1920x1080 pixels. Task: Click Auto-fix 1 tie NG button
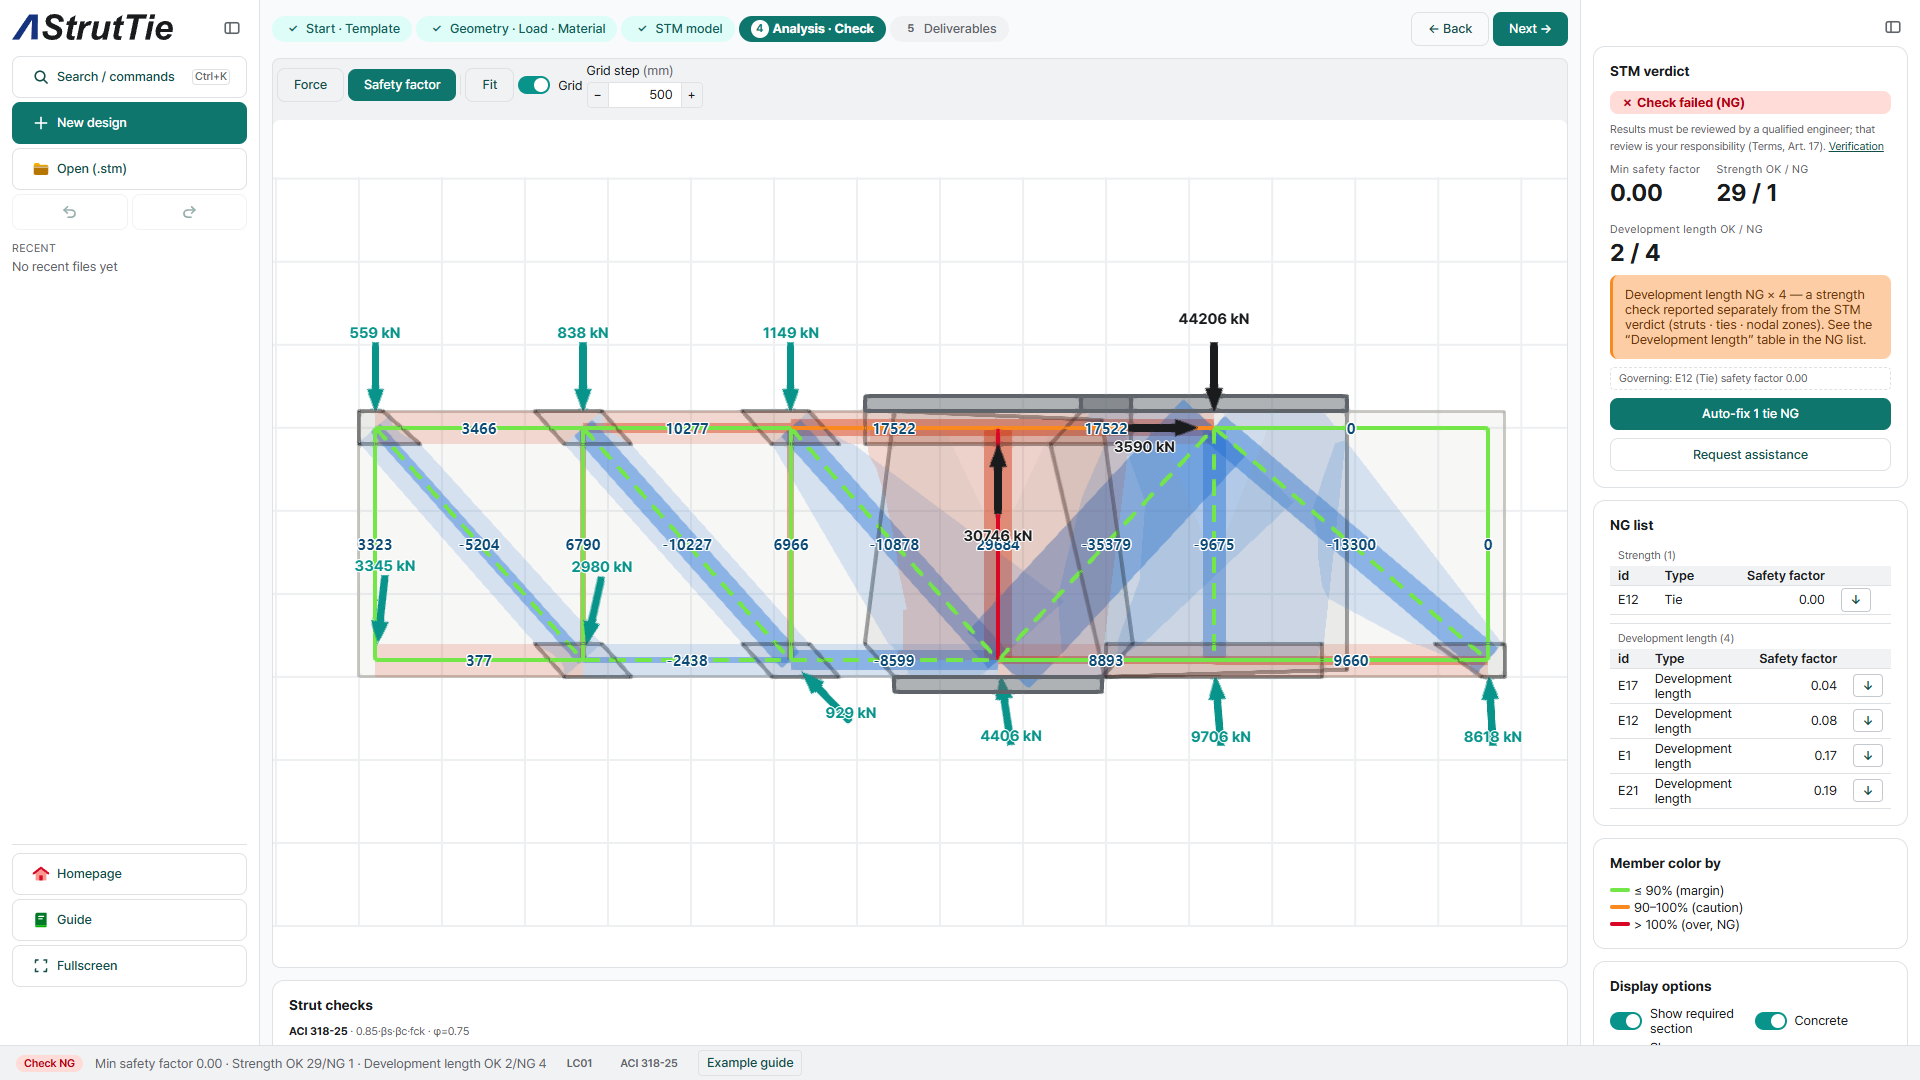click(1750, 414)
